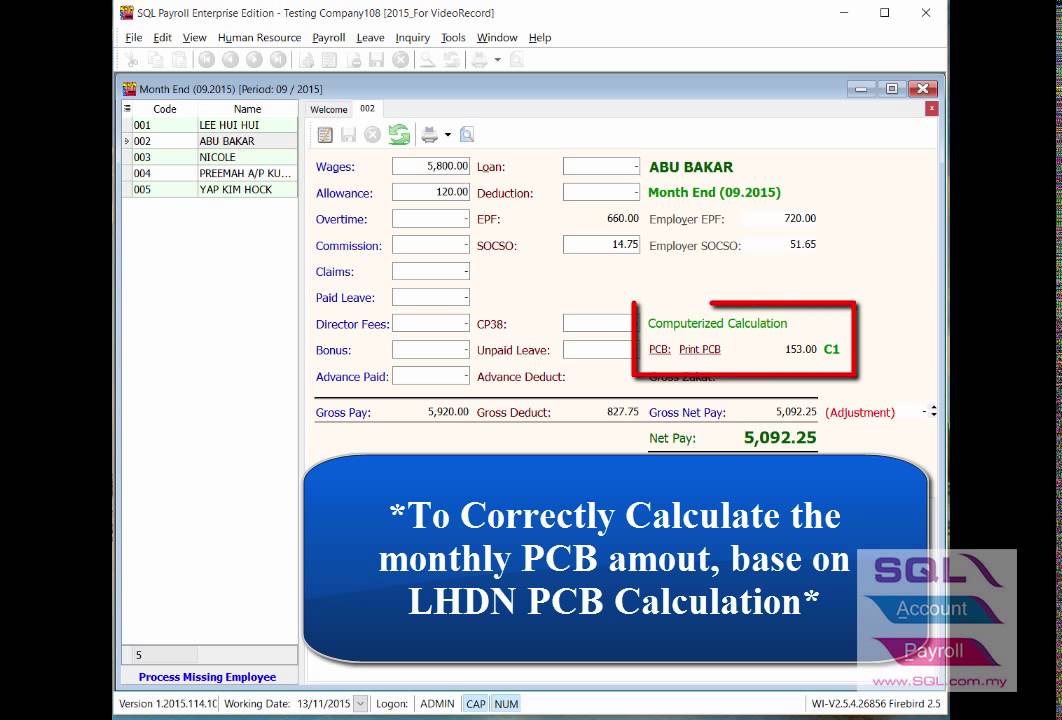Click the PCB: link
This screenshot has width=1062, height=720.
tap(660, 350)
